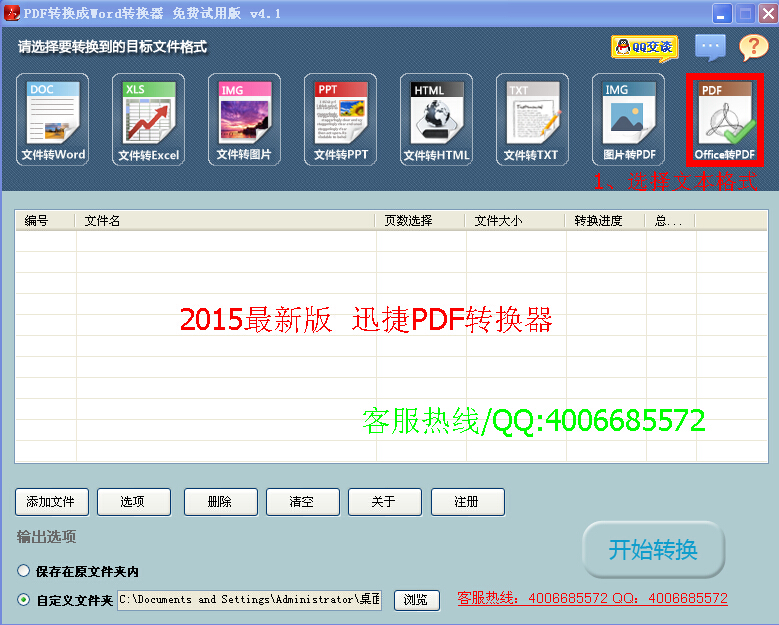Click the 清空 button to clear list
779x625 pixels.
click(303, 502)
